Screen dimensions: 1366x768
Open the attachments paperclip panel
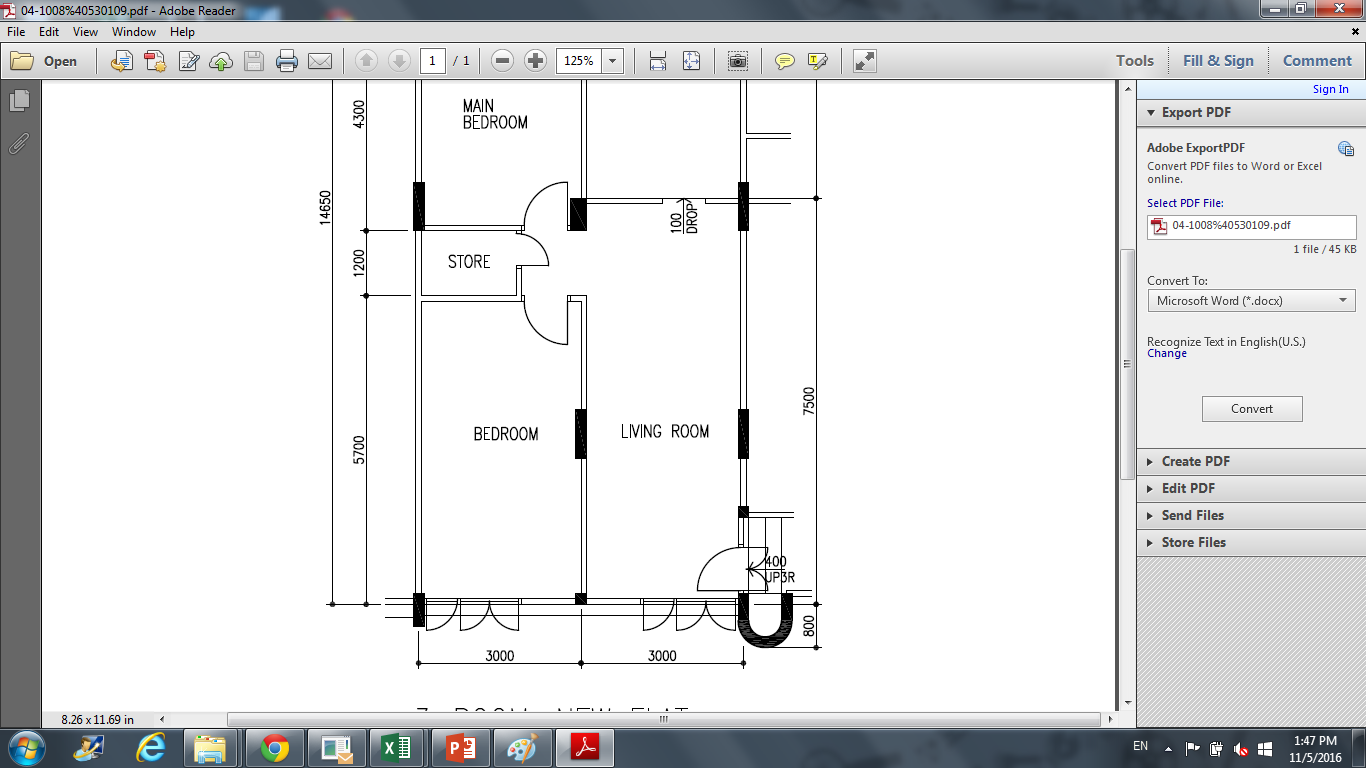(19, 143)
